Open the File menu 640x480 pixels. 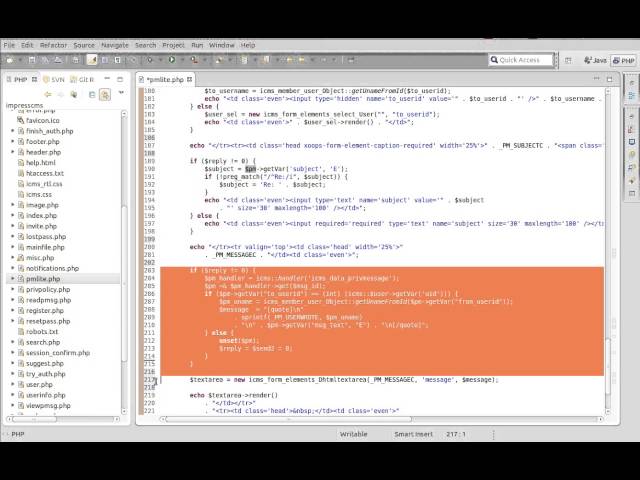9,45
